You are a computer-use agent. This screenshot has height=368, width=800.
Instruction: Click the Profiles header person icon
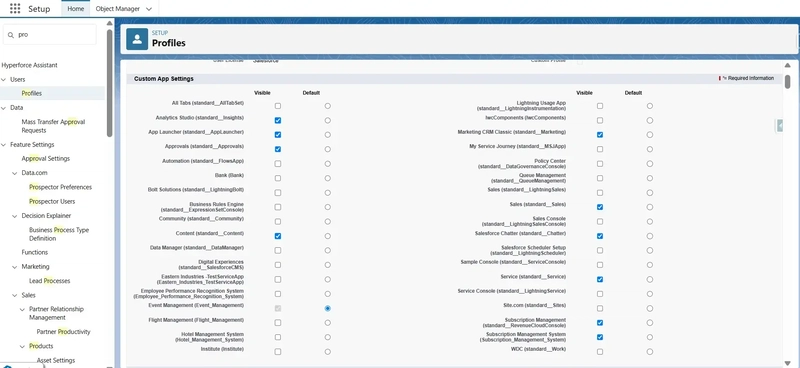[137, 39]
